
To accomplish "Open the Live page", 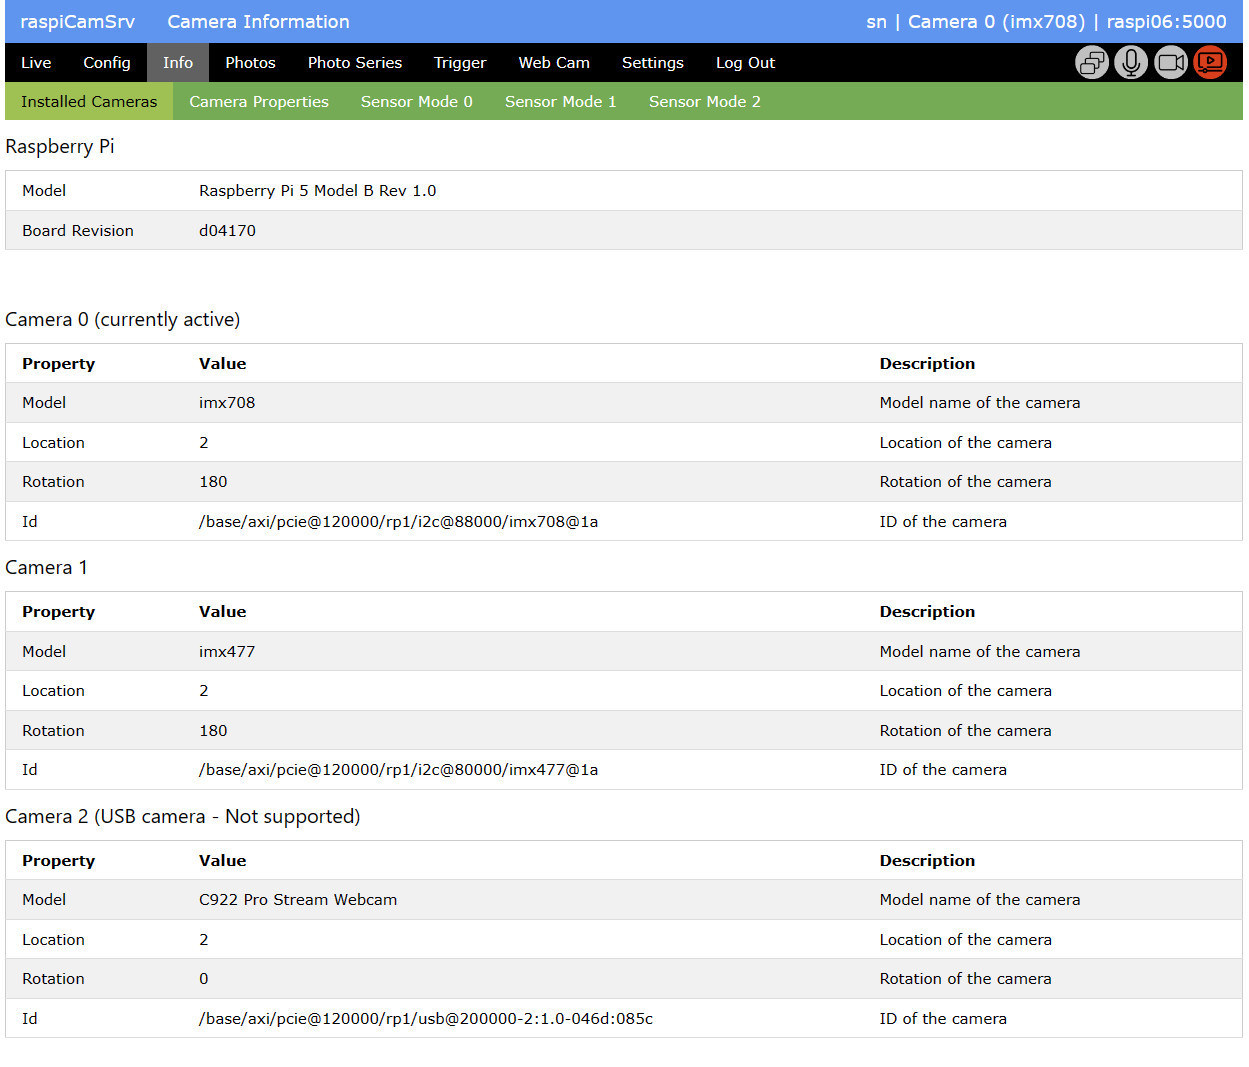I will [36, 63].
